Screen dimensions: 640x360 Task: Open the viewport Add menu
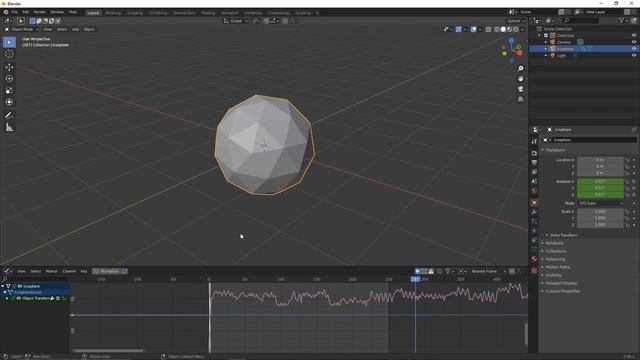pos(75,29)
